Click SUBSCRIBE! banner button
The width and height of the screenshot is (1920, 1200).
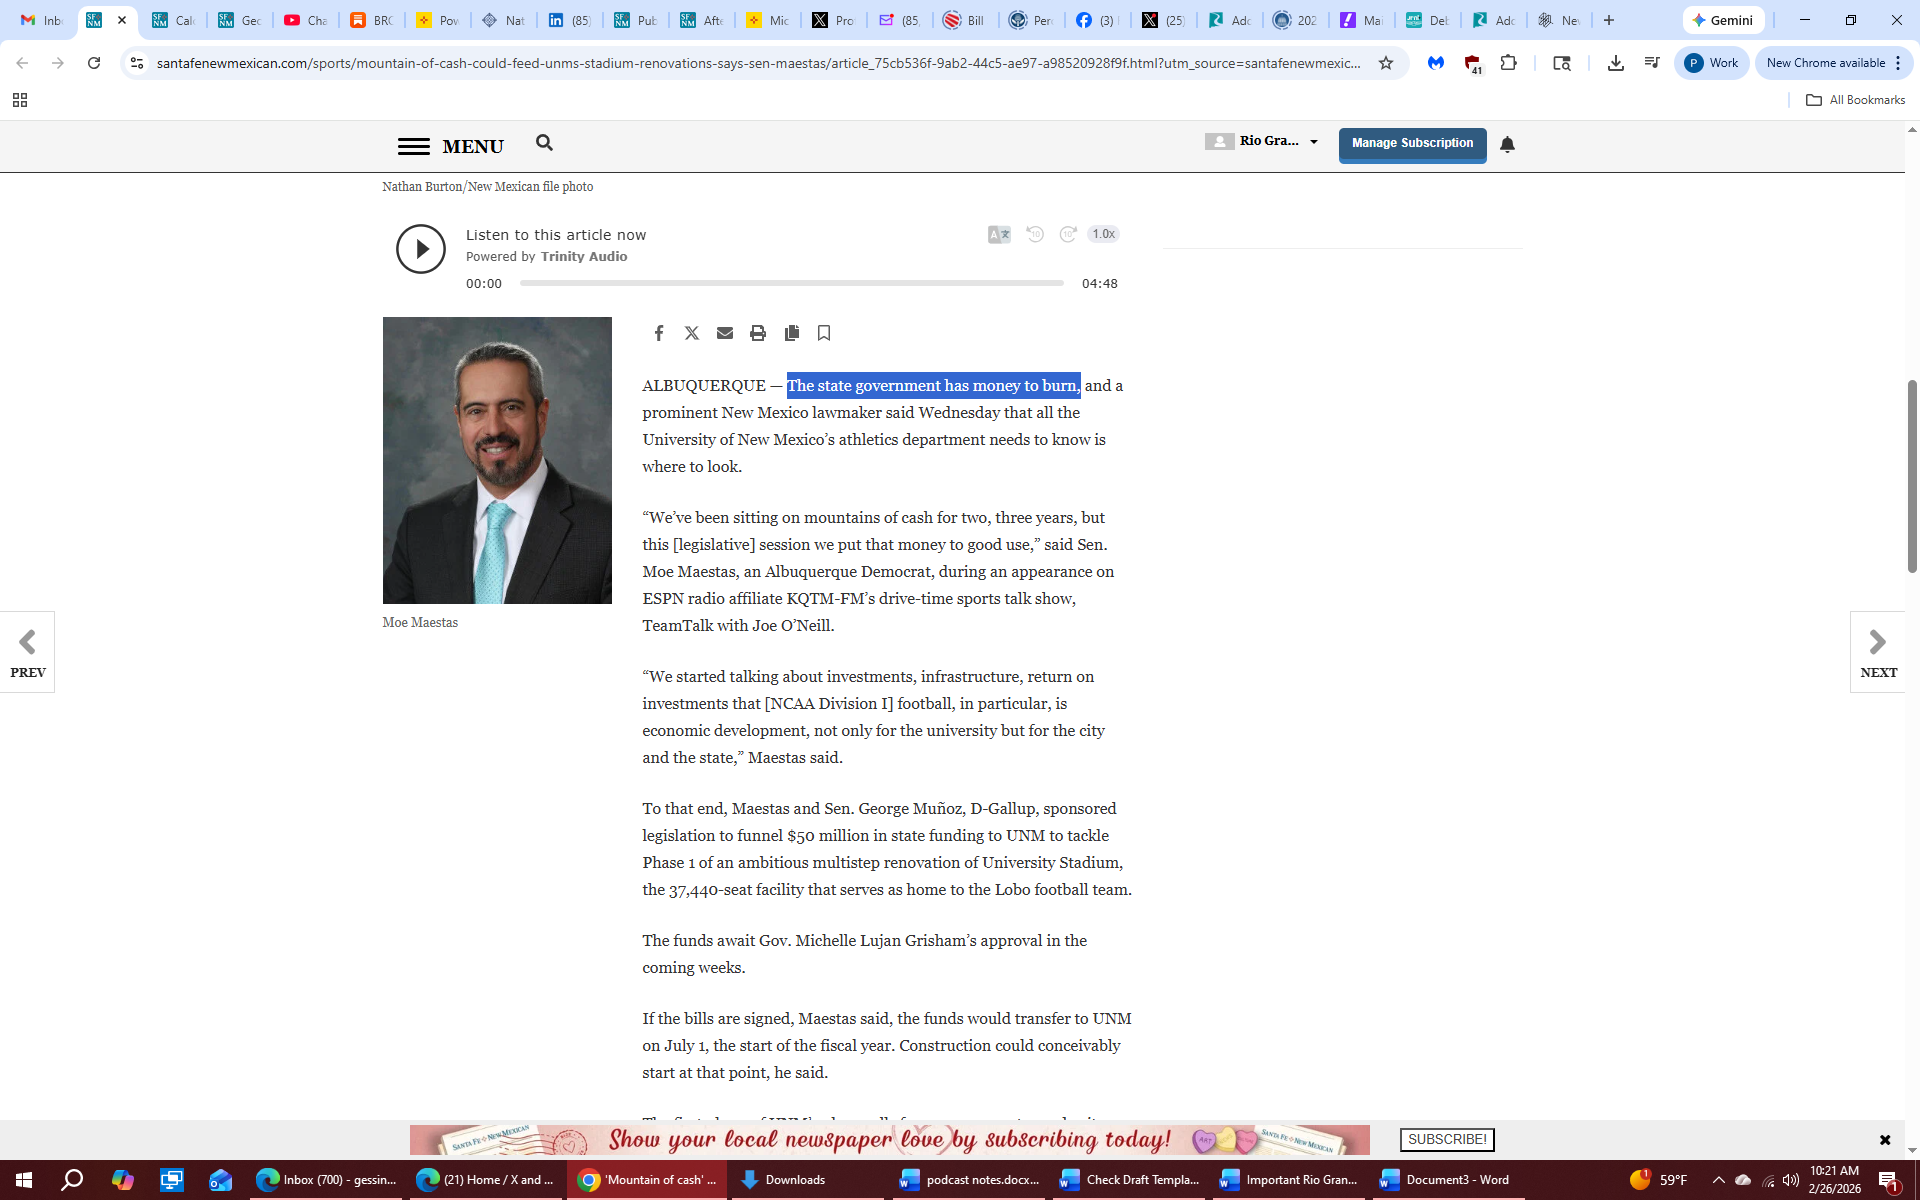point(1446,1139)
